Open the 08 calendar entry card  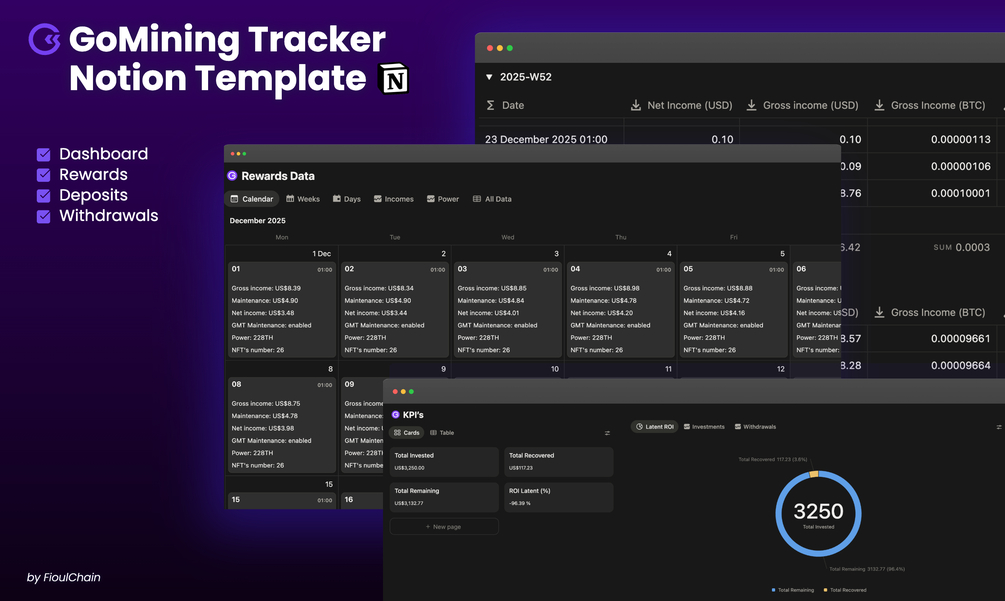pos(281,425)
